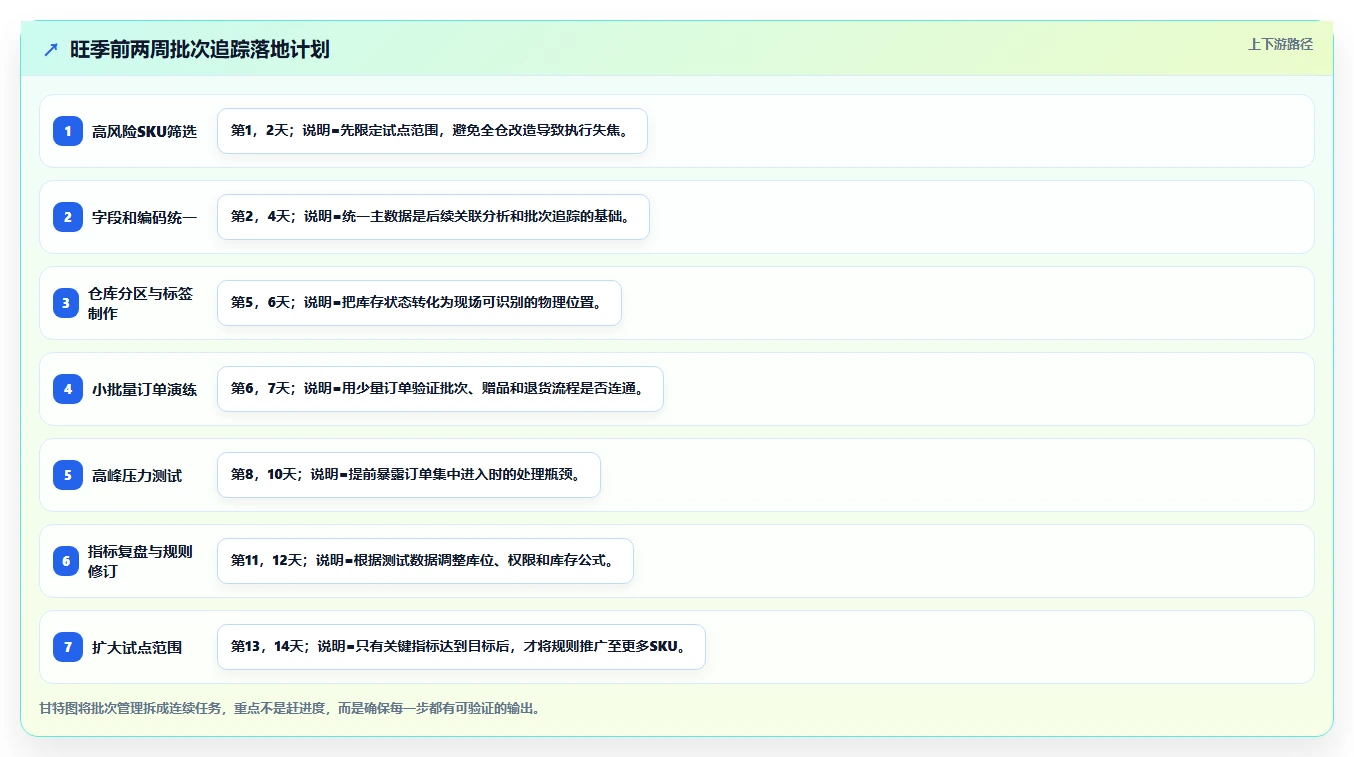The width and height of the screenshot is (1354, 757).
Task: Click the arrow icon beside the plan title
Action: point(51,49)
